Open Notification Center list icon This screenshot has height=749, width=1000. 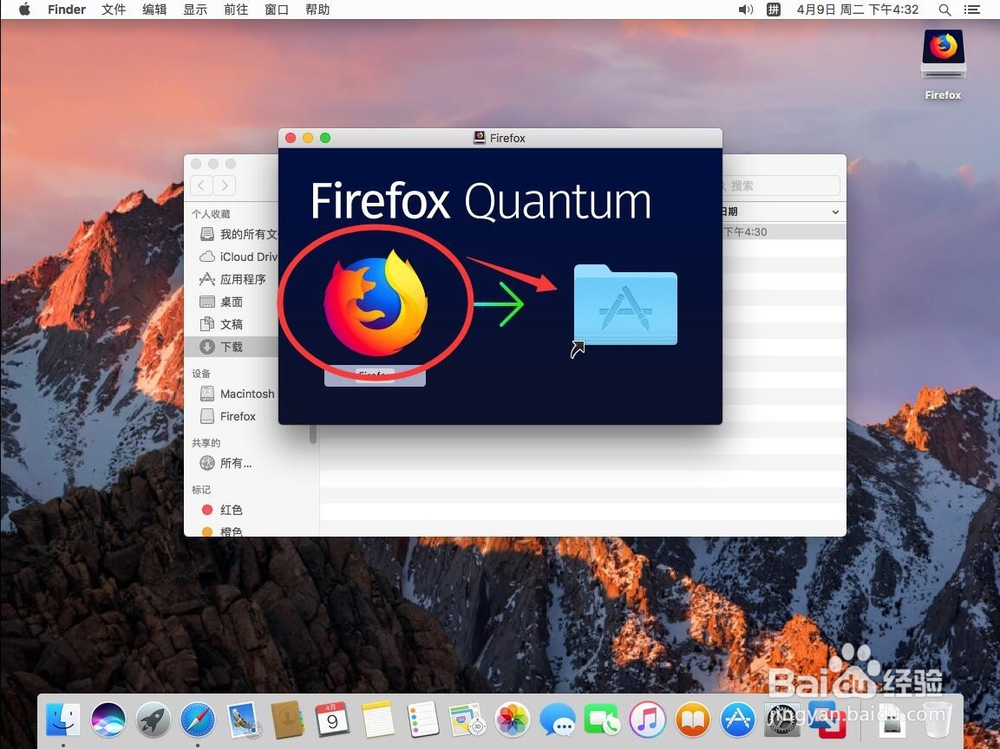point(972,10)
